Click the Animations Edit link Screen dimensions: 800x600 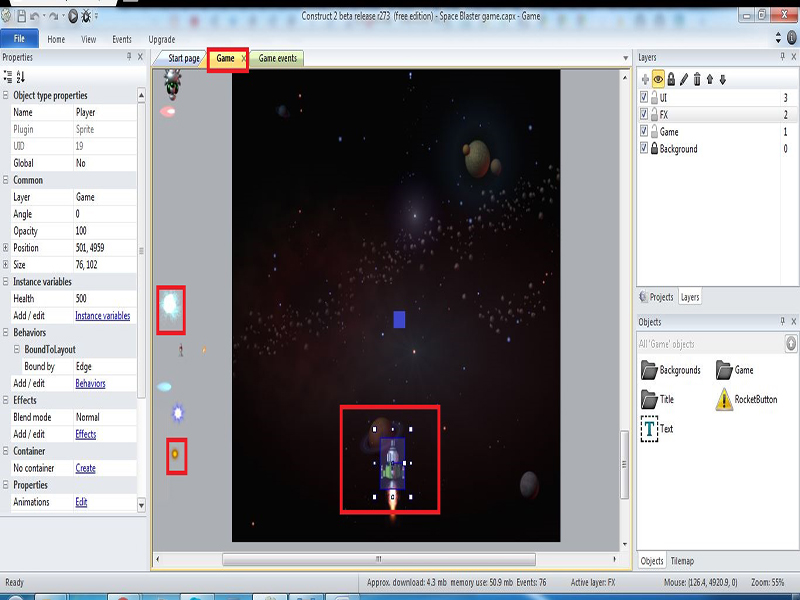point(81,502)
